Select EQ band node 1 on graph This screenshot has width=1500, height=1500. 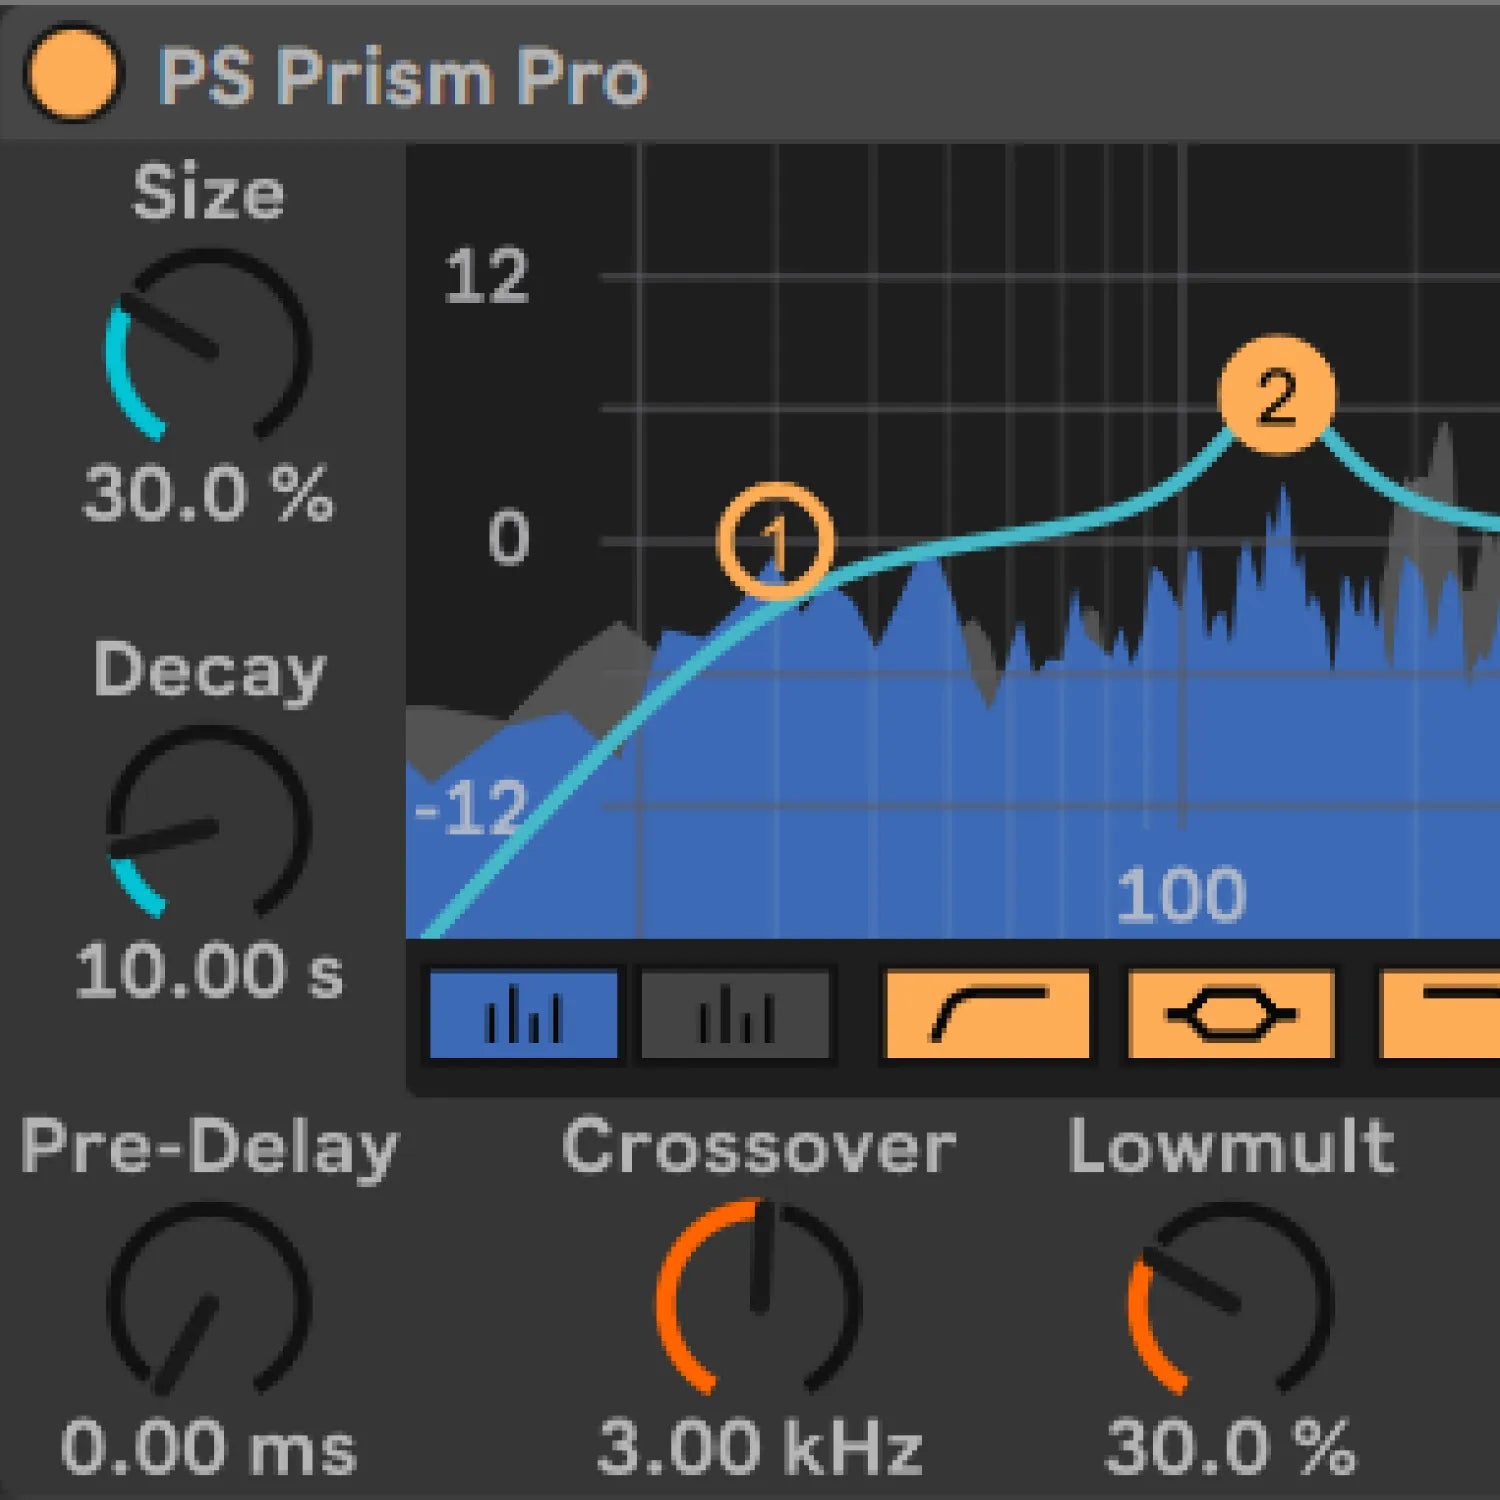(x=775, y=542)
